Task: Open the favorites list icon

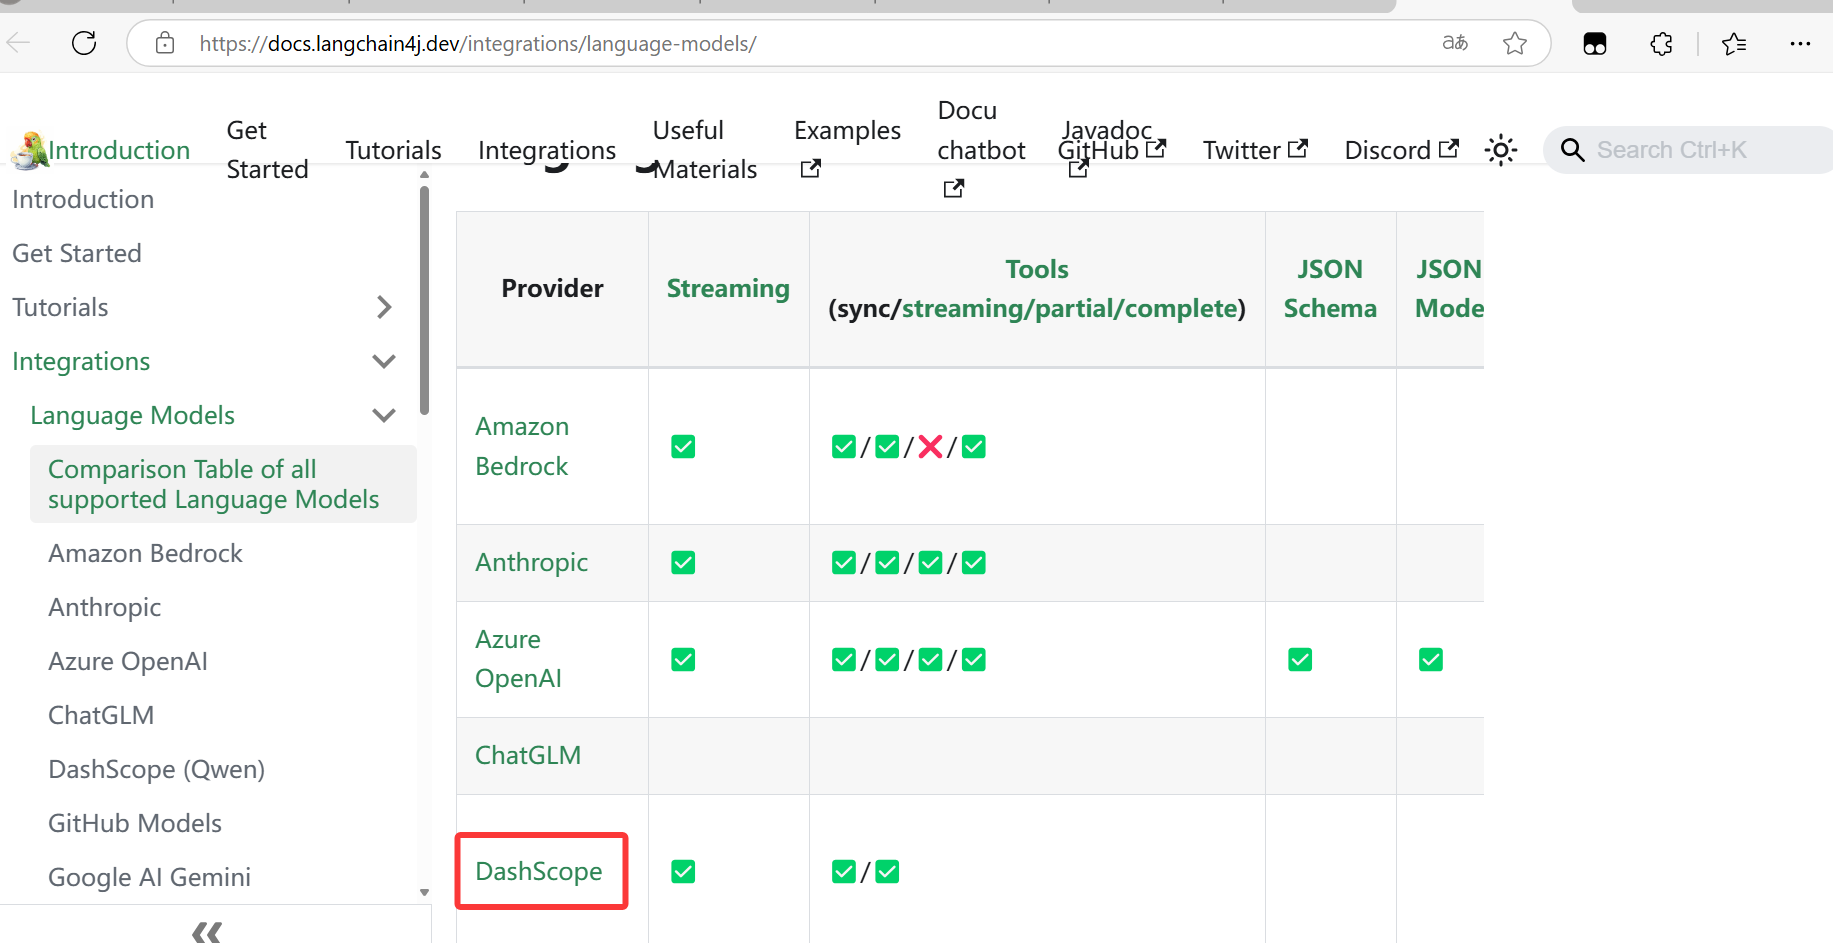Action: (x=1734, y=43)
